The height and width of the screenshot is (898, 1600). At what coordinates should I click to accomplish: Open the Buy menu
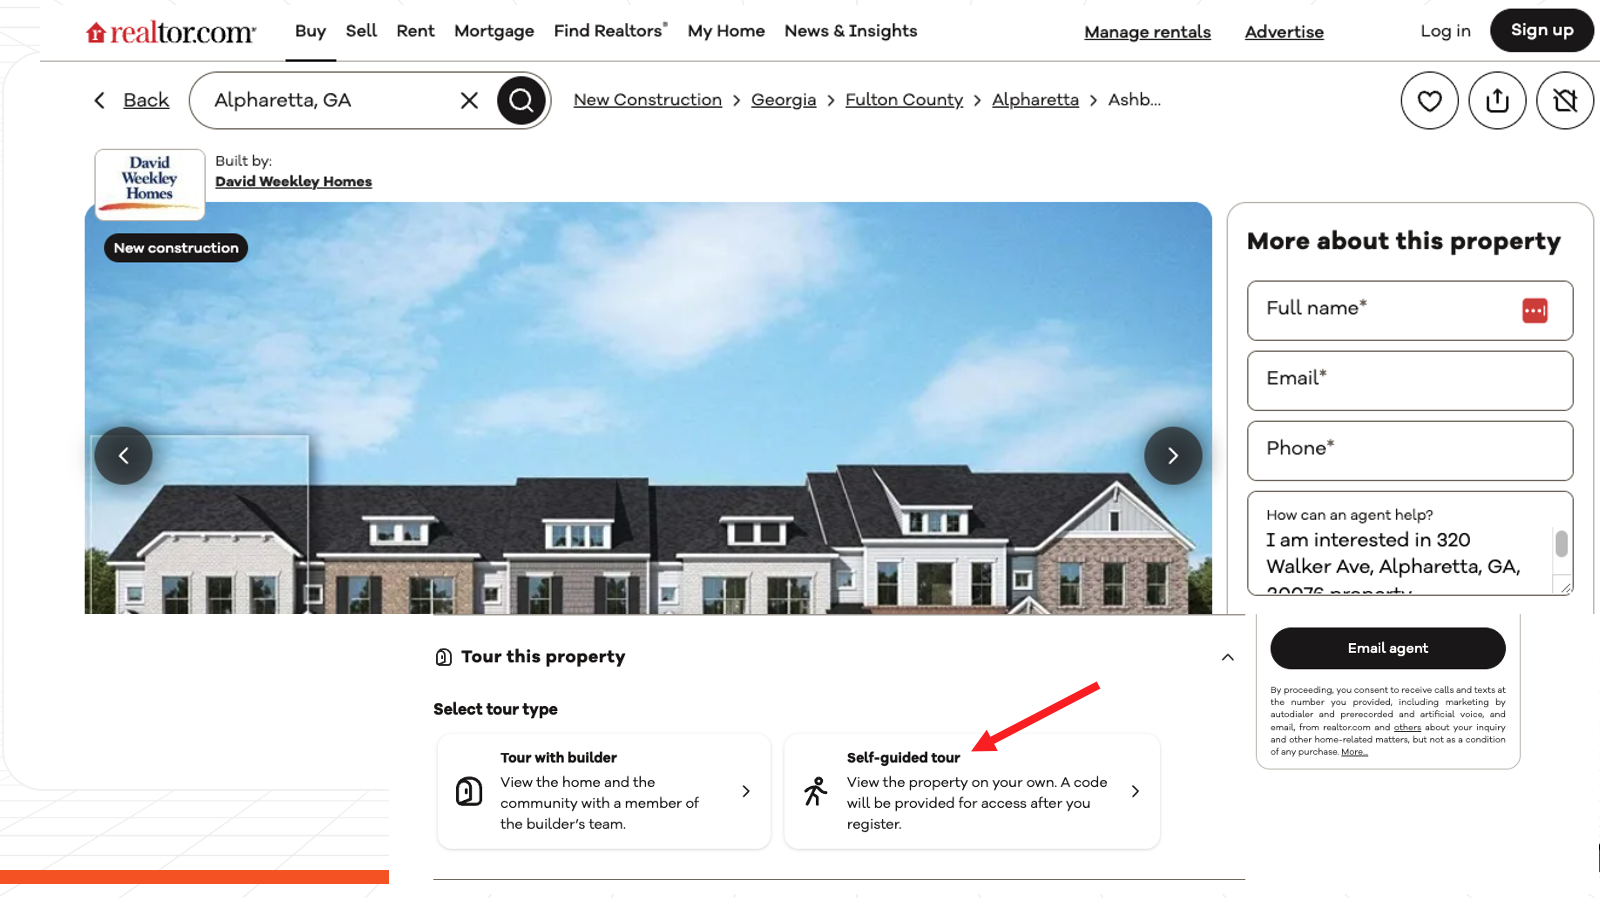point(310,31)
